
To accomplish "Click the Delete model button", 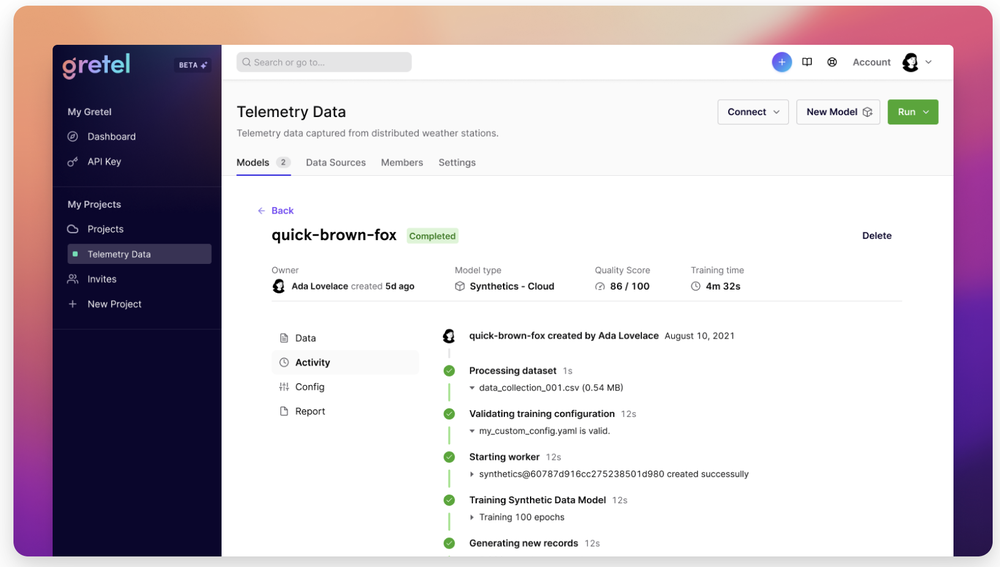I will (876, 236).
